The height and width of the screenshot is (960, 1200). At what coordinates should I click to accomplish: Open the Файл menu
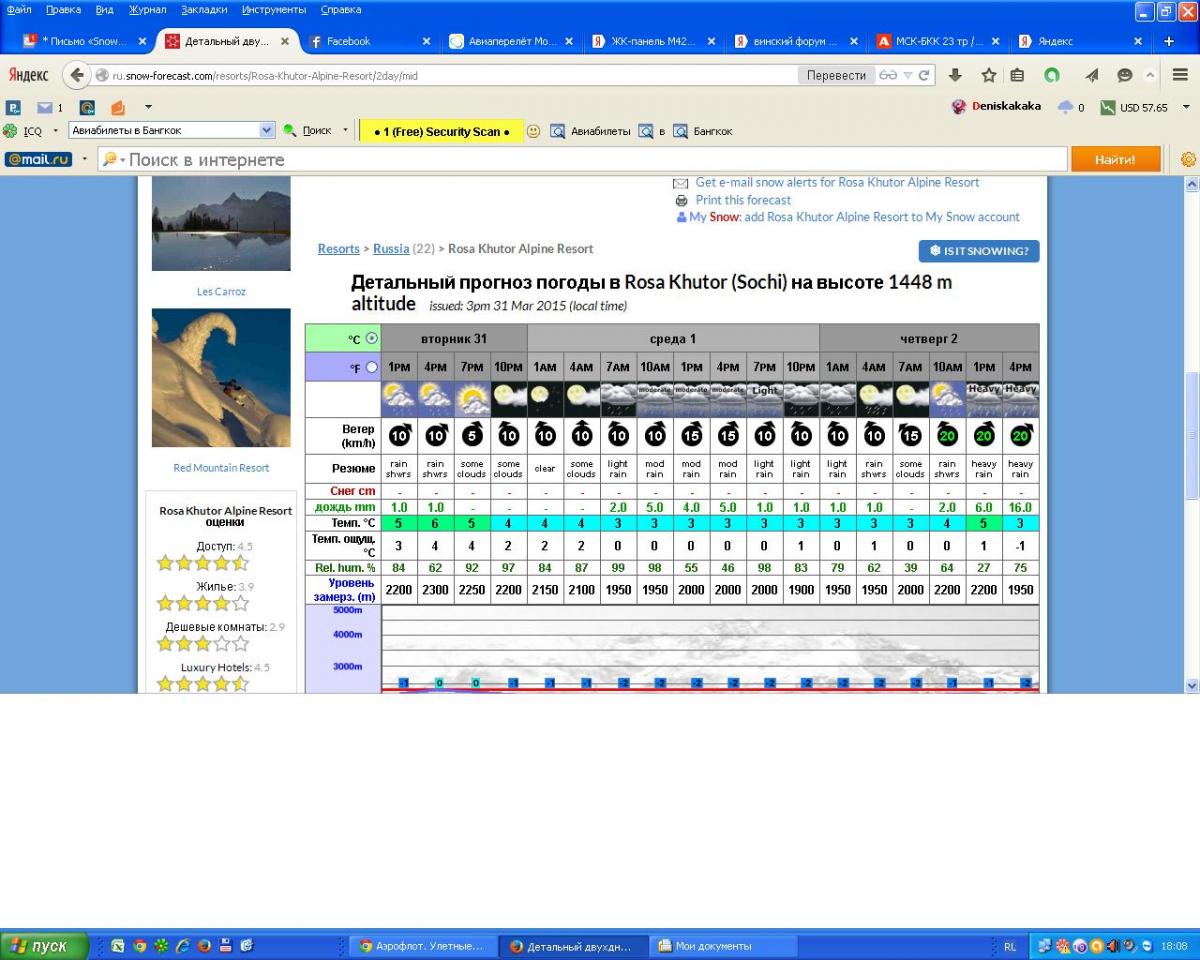[19, 10]
